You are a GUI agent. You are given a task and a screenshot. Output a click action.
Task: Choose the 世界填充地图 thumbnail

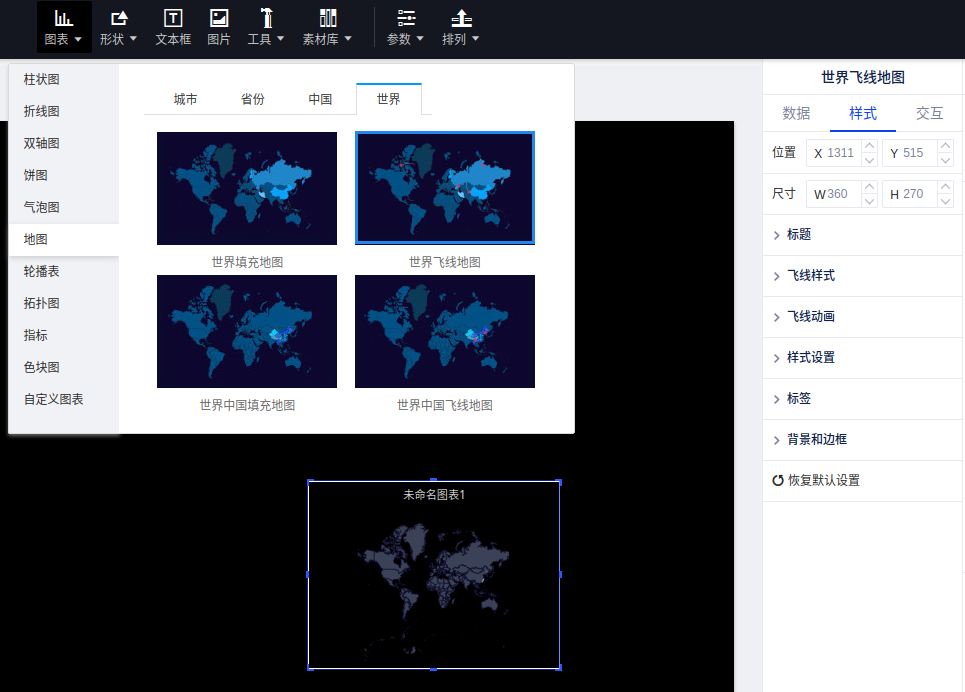(247, 188)
